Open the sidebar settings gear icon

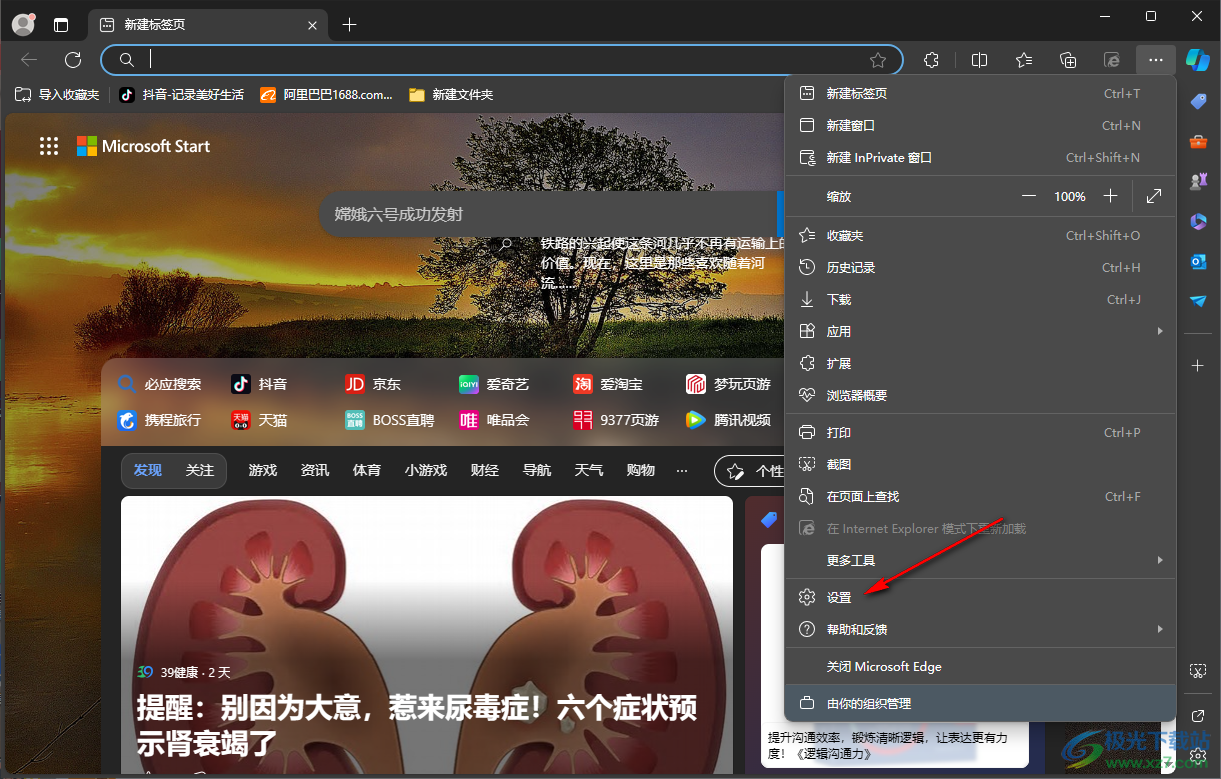pyautogui.click(x=1198, y=756)
